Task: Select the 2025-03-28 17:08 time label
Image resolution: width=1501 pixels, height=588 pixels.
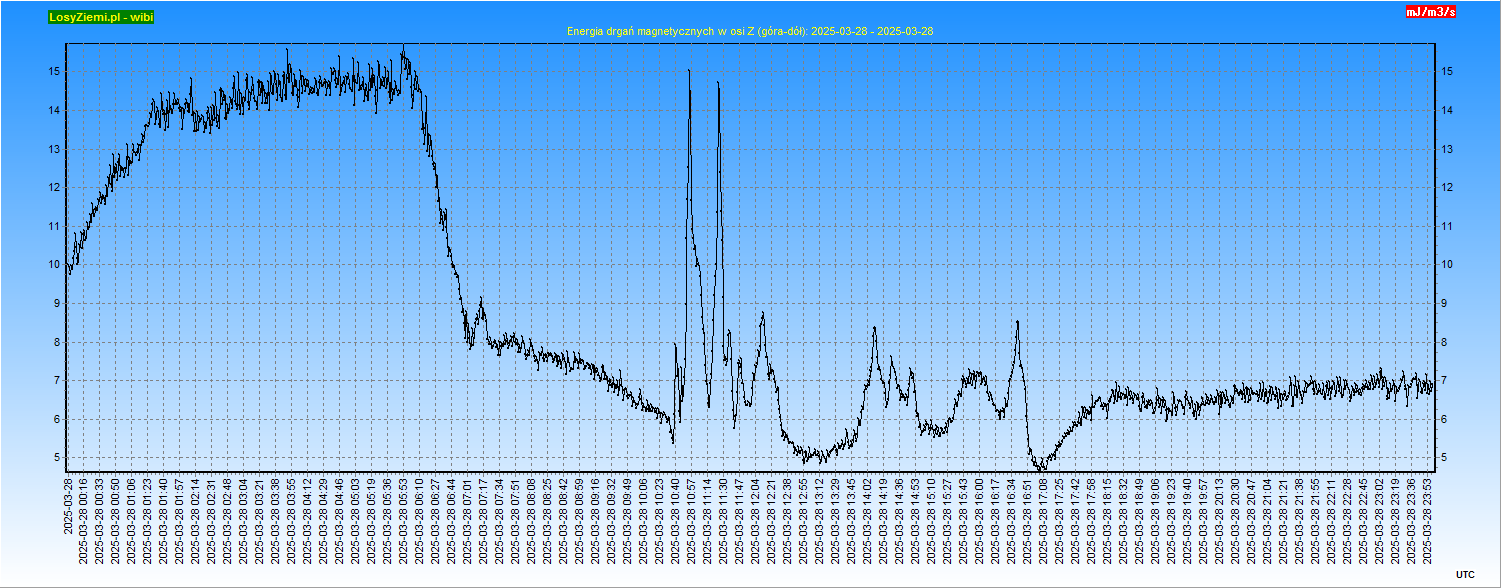Action: tap(1044, 519)
